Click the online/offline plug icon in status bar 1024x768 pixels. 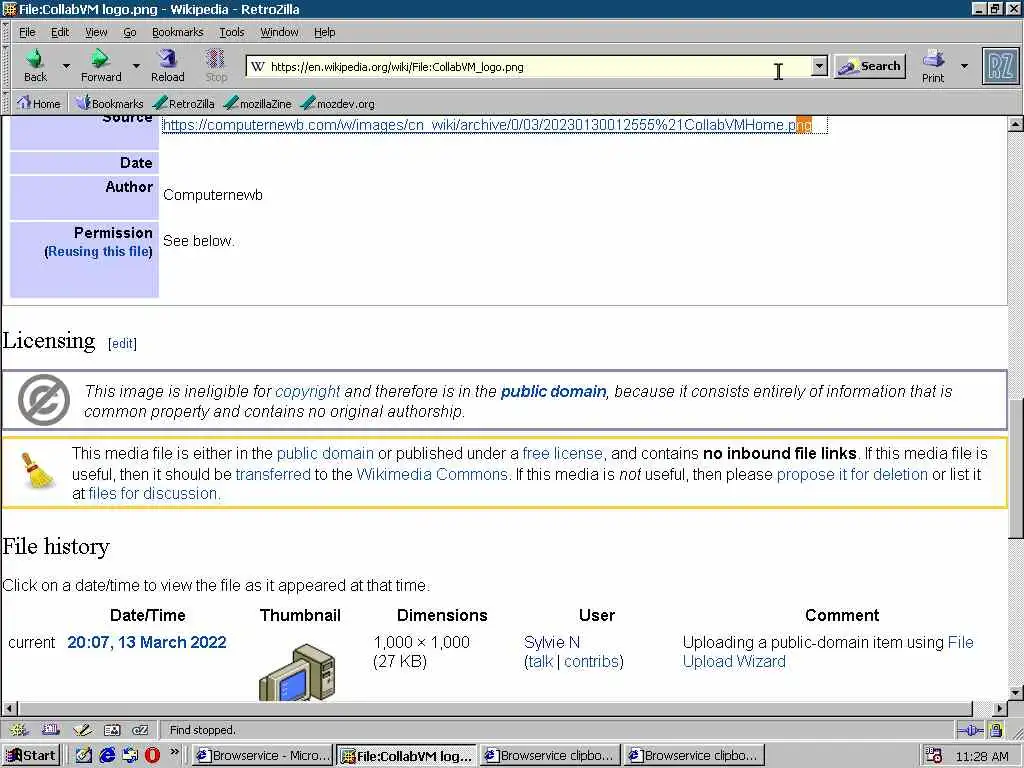click(x=970, y=729)
